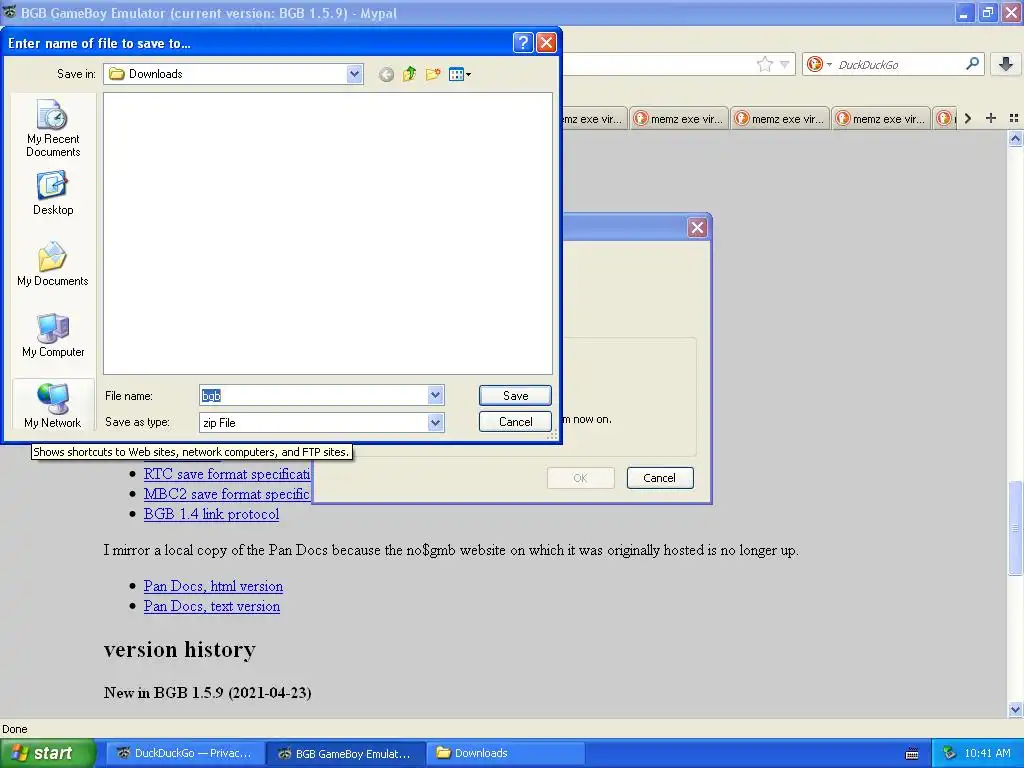Expand the Save in folder dropdown

pos(354,74)
